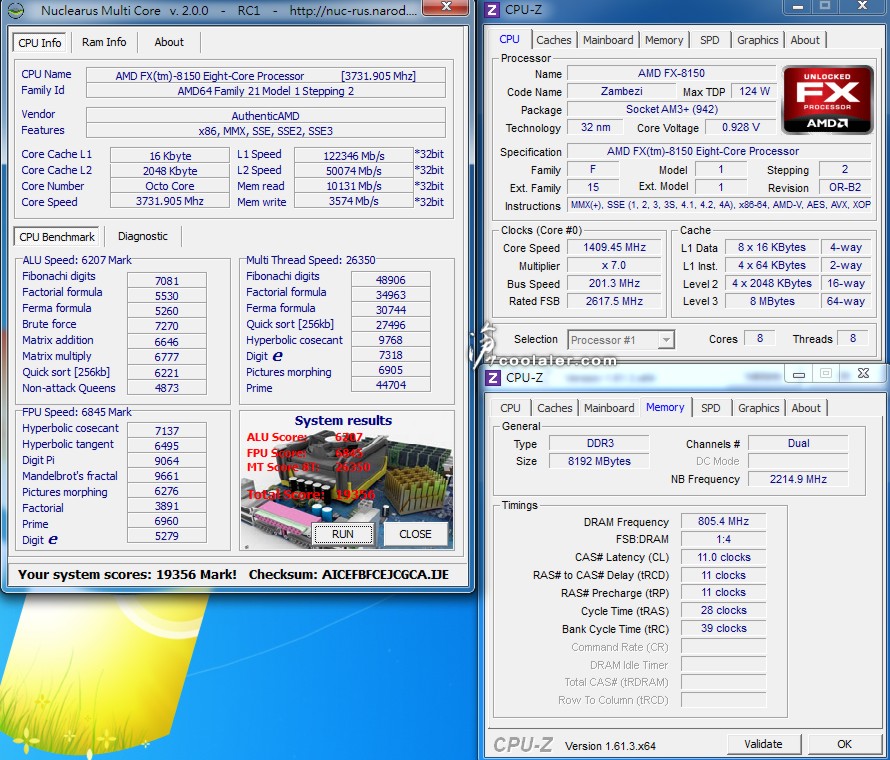Select the CPU Info tab in Nuclearus
The height and width of the screenshot is (760, 890).
40,43
